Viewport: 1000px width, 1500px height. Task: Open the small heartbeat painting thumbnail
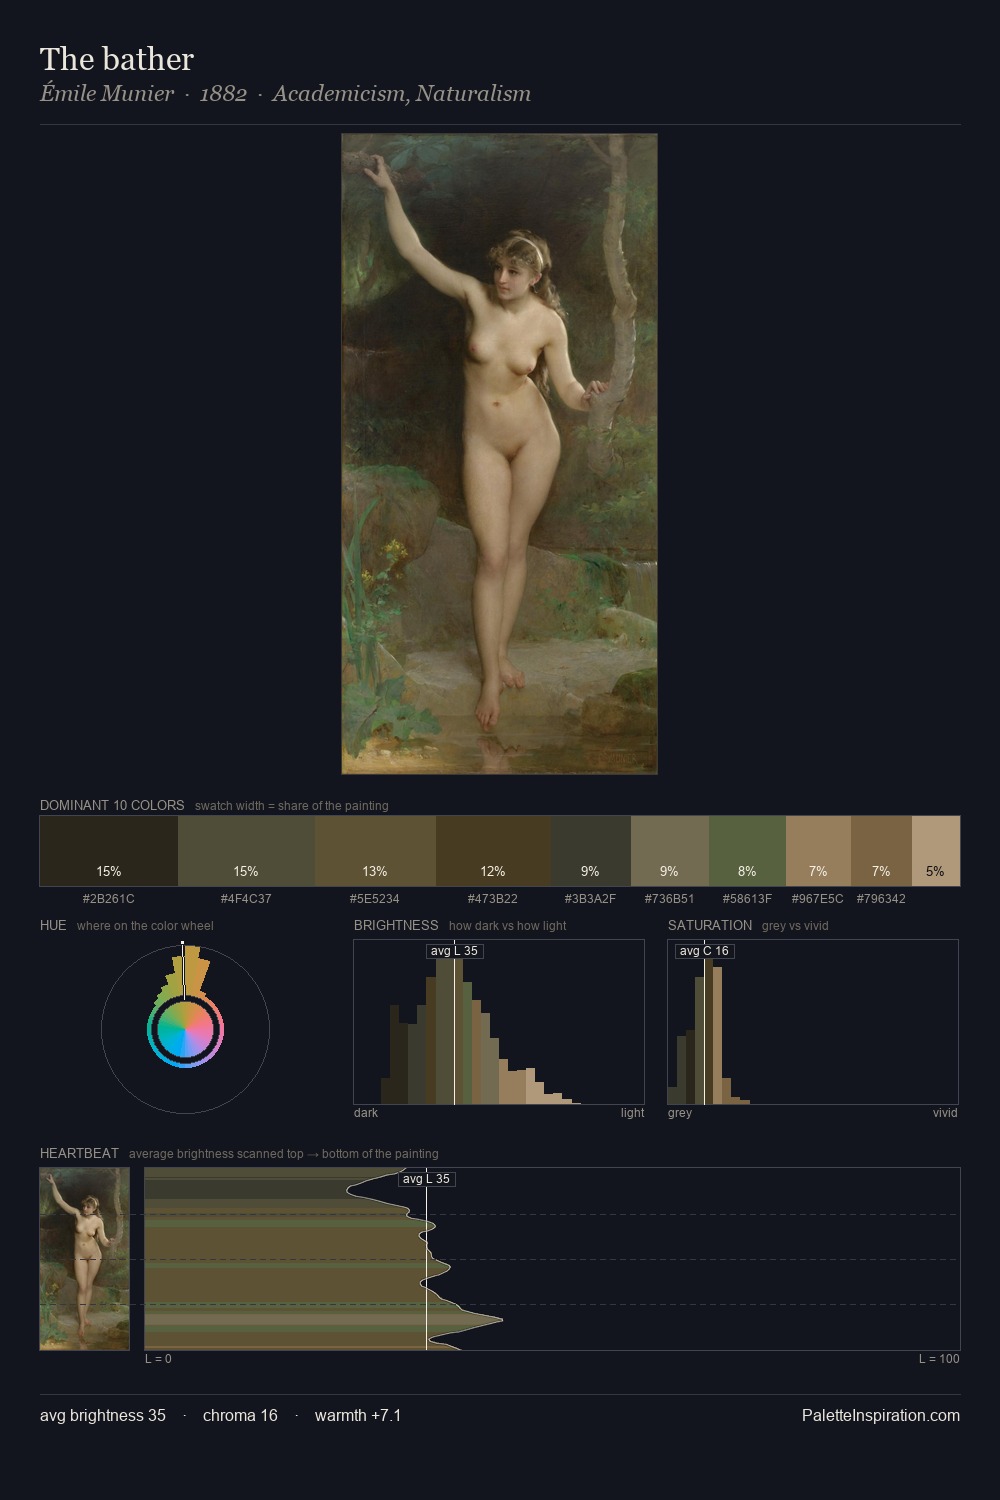(x=85, y=1259)
